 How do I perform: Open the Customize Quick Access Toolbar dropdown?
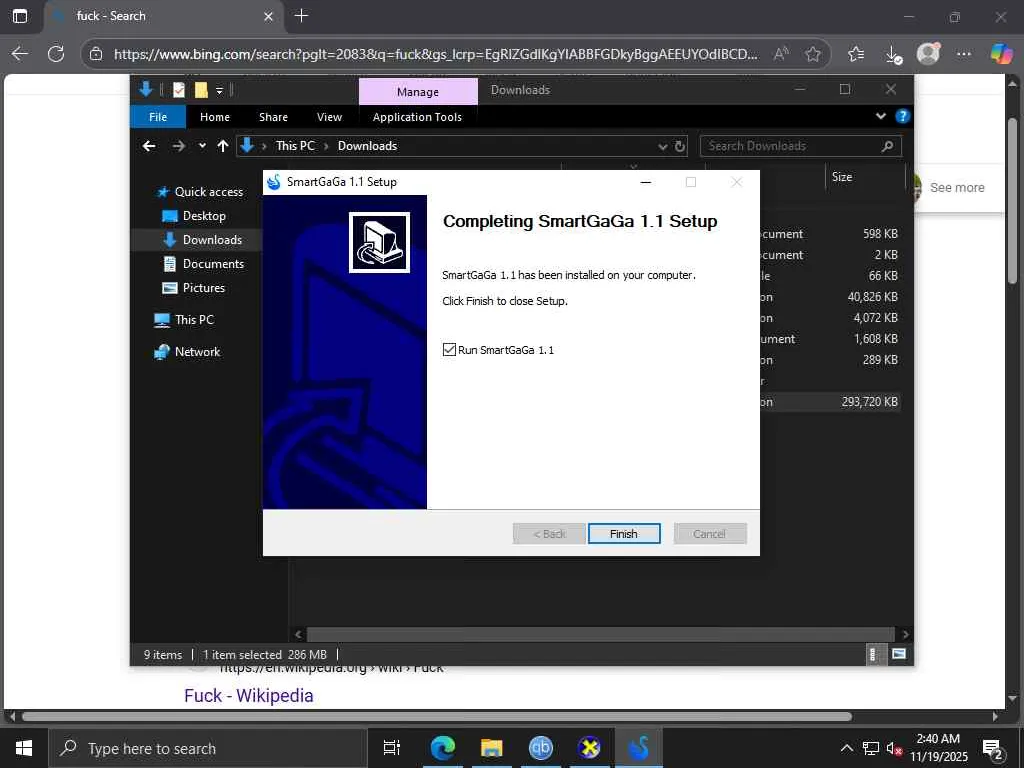[219, 91]
